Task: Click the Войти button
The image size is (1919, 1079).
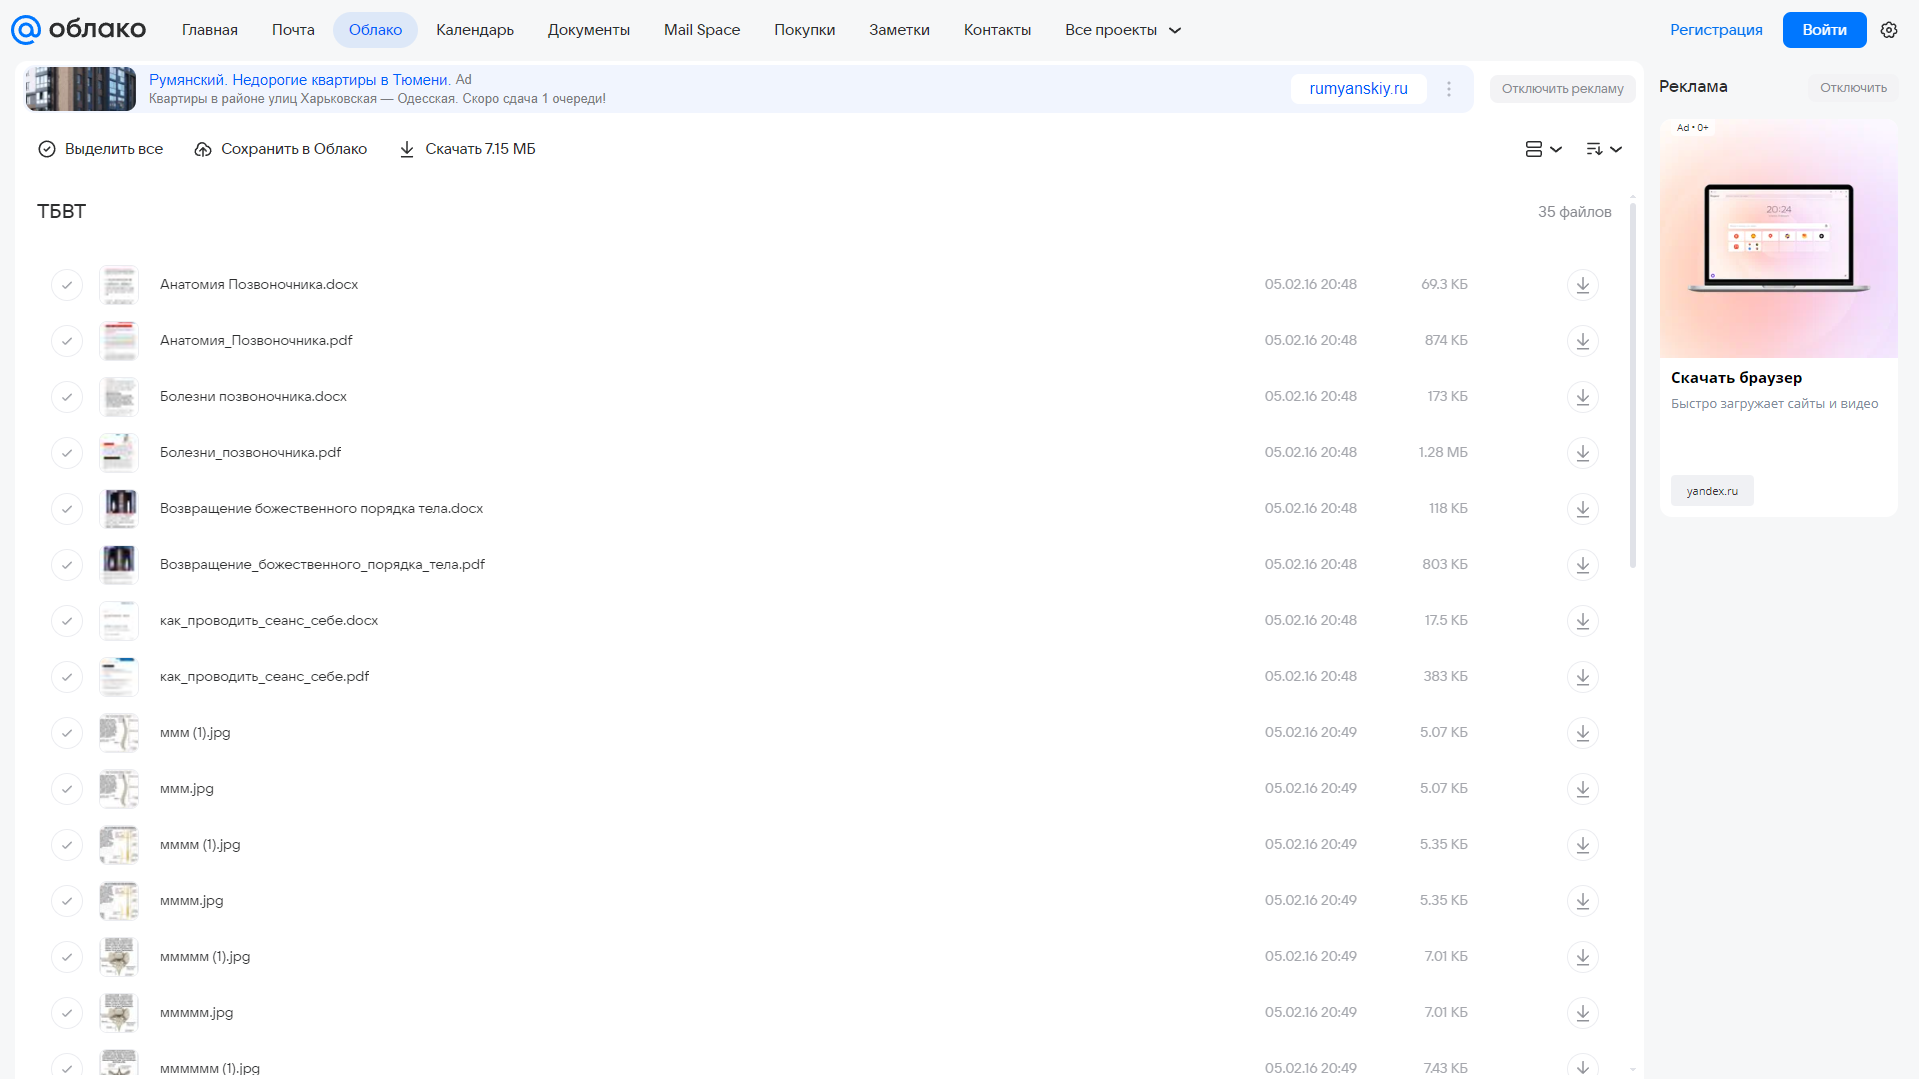Action: click(1824, 30)
